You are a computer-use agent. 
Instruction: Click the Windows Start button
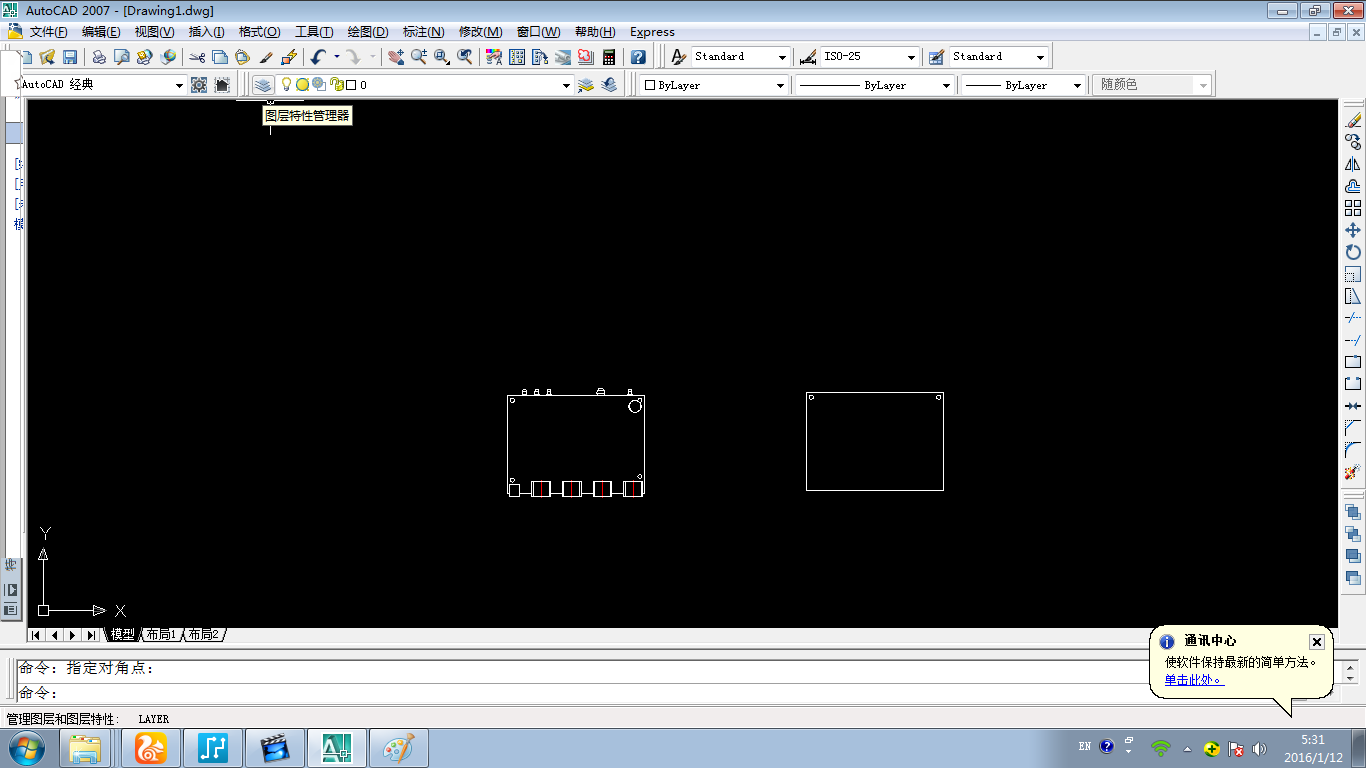(26, 748)
